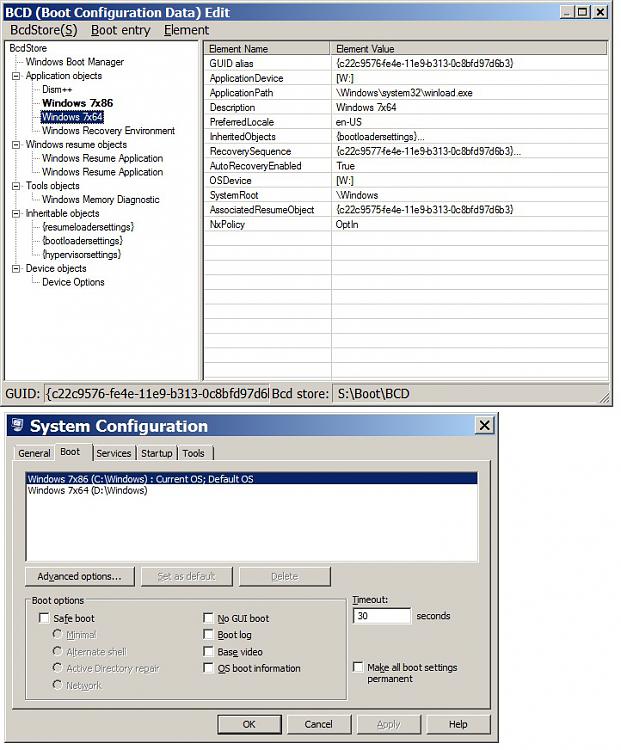621x750 pixels.
Task: Select Windows Recovery Environment tree item
Action: tap(109, 131)
